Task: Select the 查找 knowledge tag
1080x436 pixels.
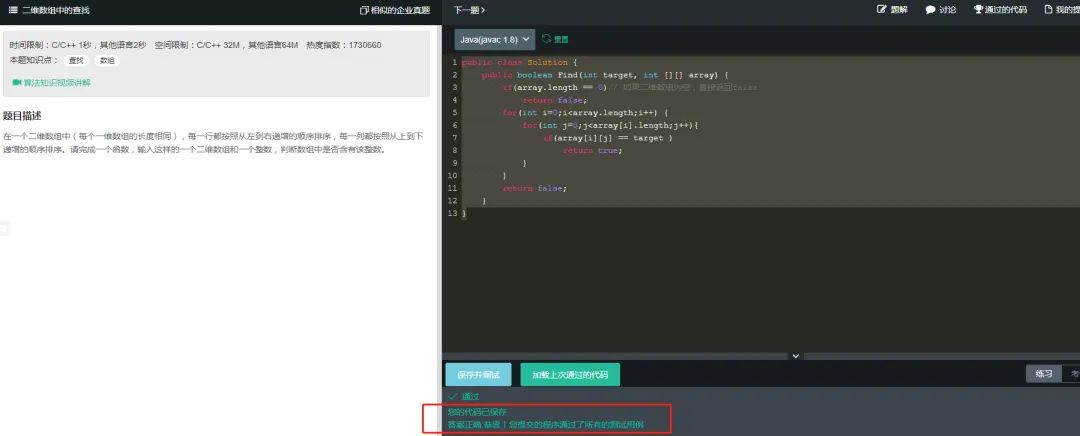Action: coord(76,61)
